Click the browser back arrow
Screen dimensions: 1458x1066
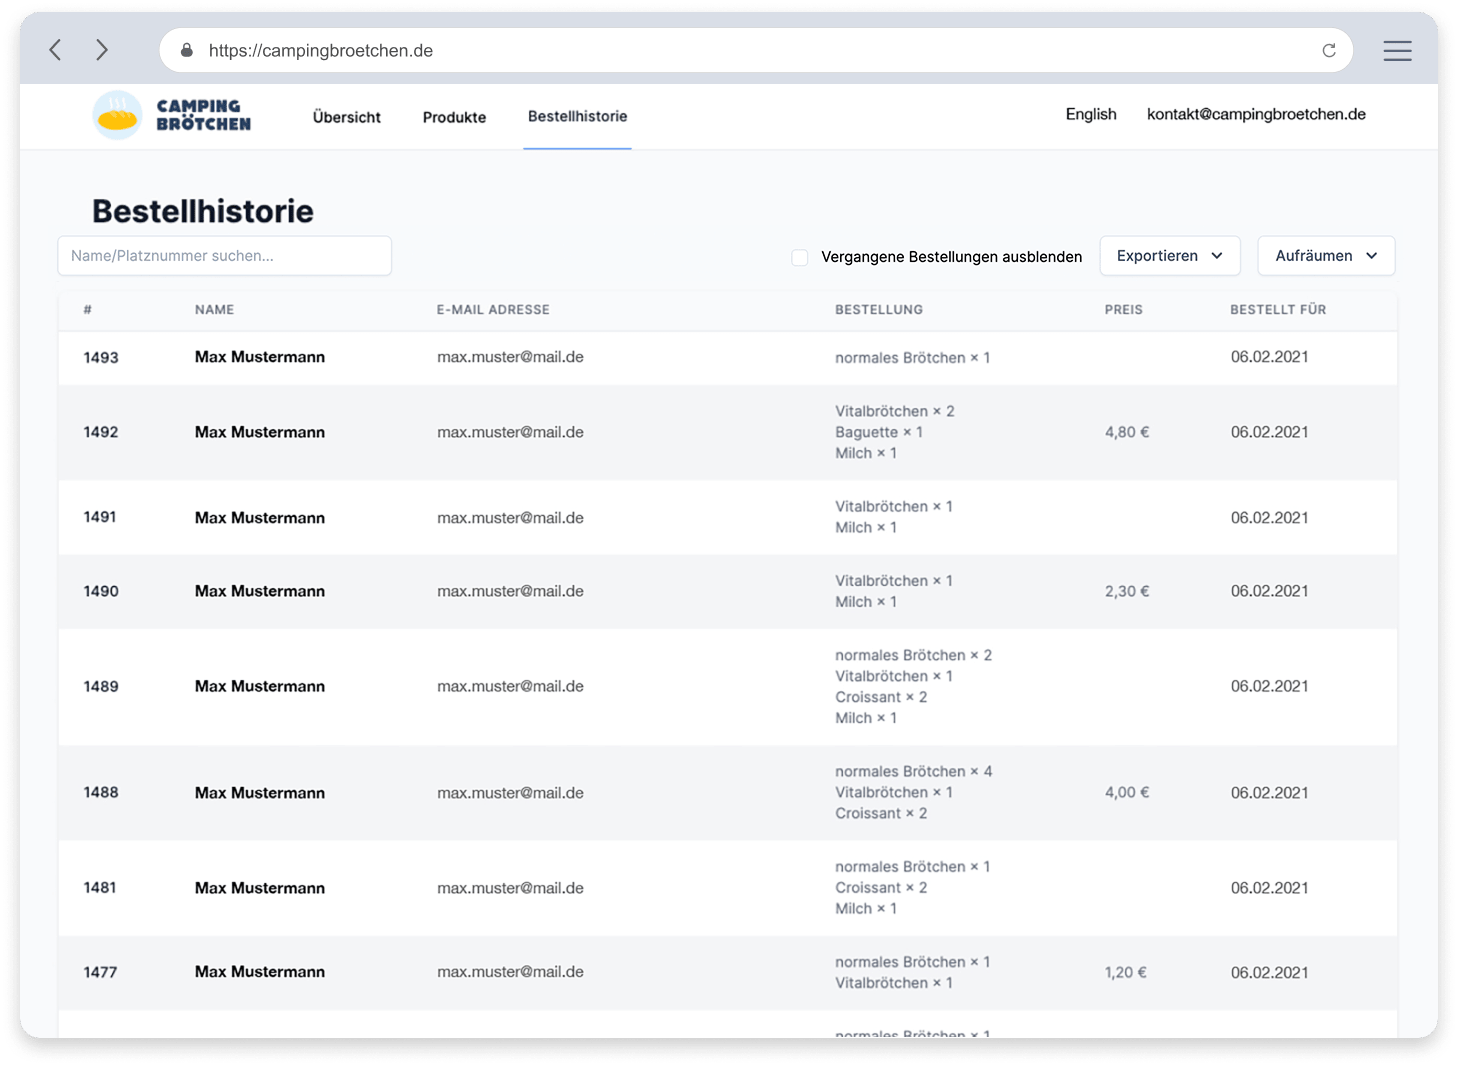(x=56, y=50)
